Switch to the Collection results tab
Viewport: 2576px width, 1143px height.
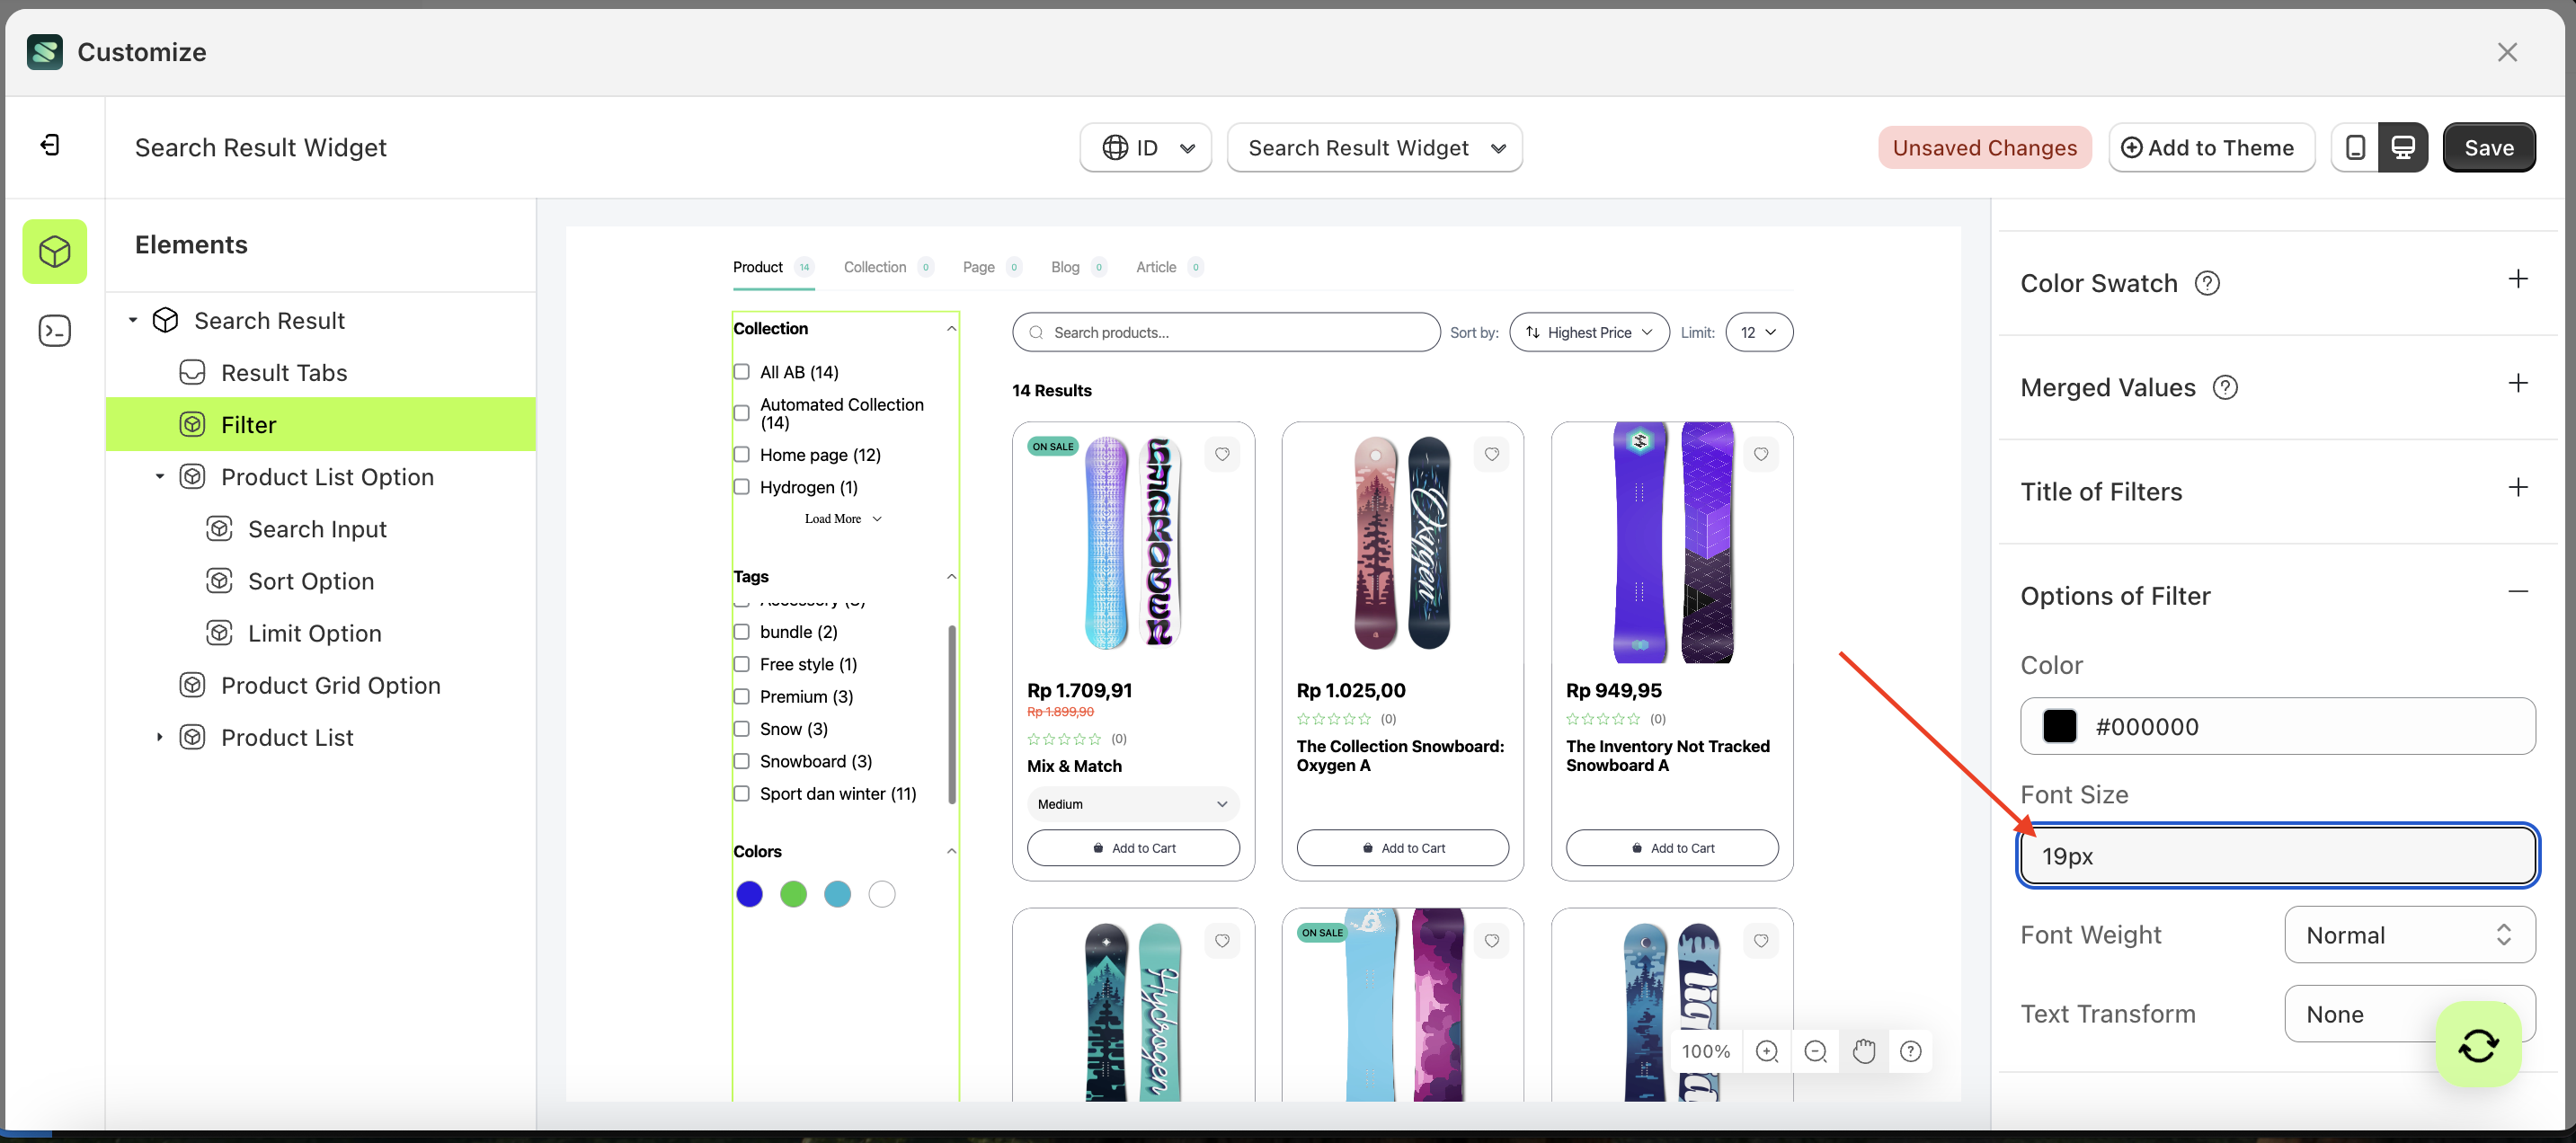click(875, 267)
